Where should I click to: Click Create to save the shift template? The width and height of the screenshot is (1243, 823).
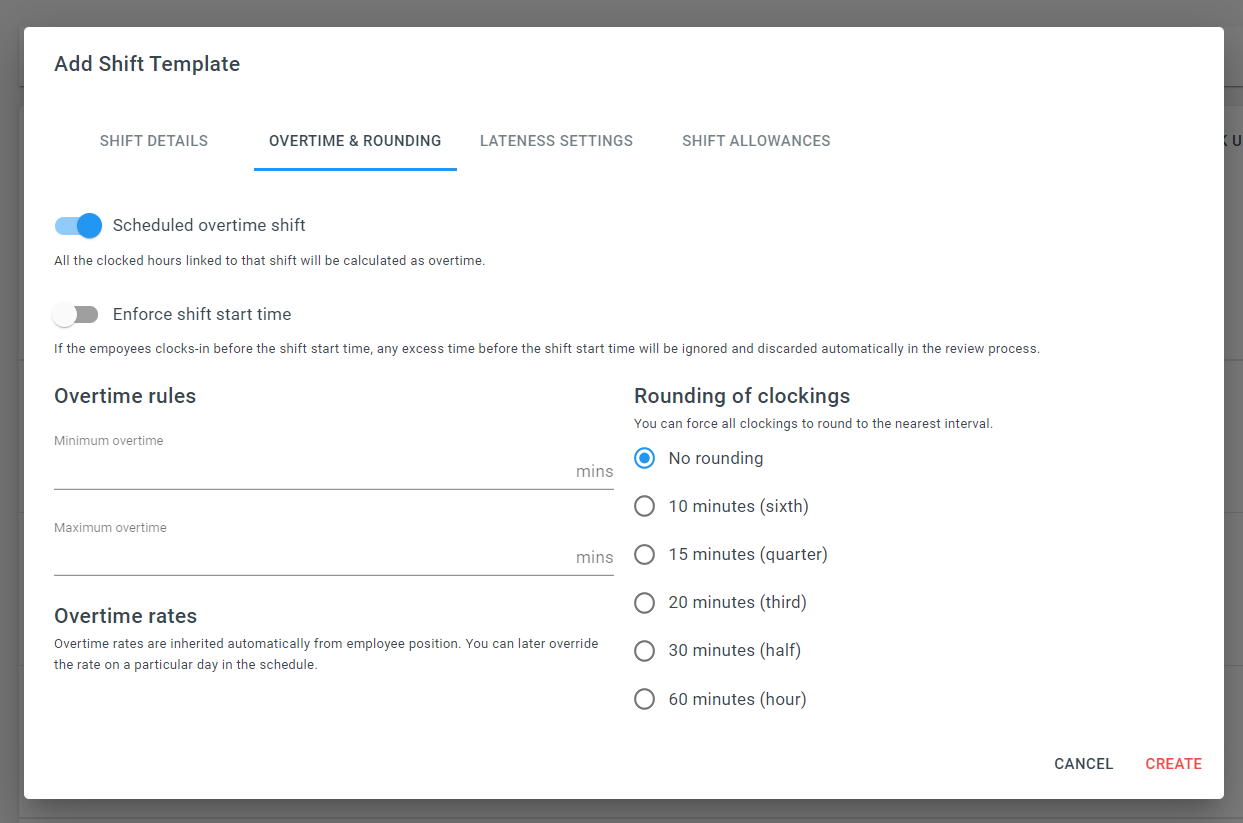(x=1174, y=764)
